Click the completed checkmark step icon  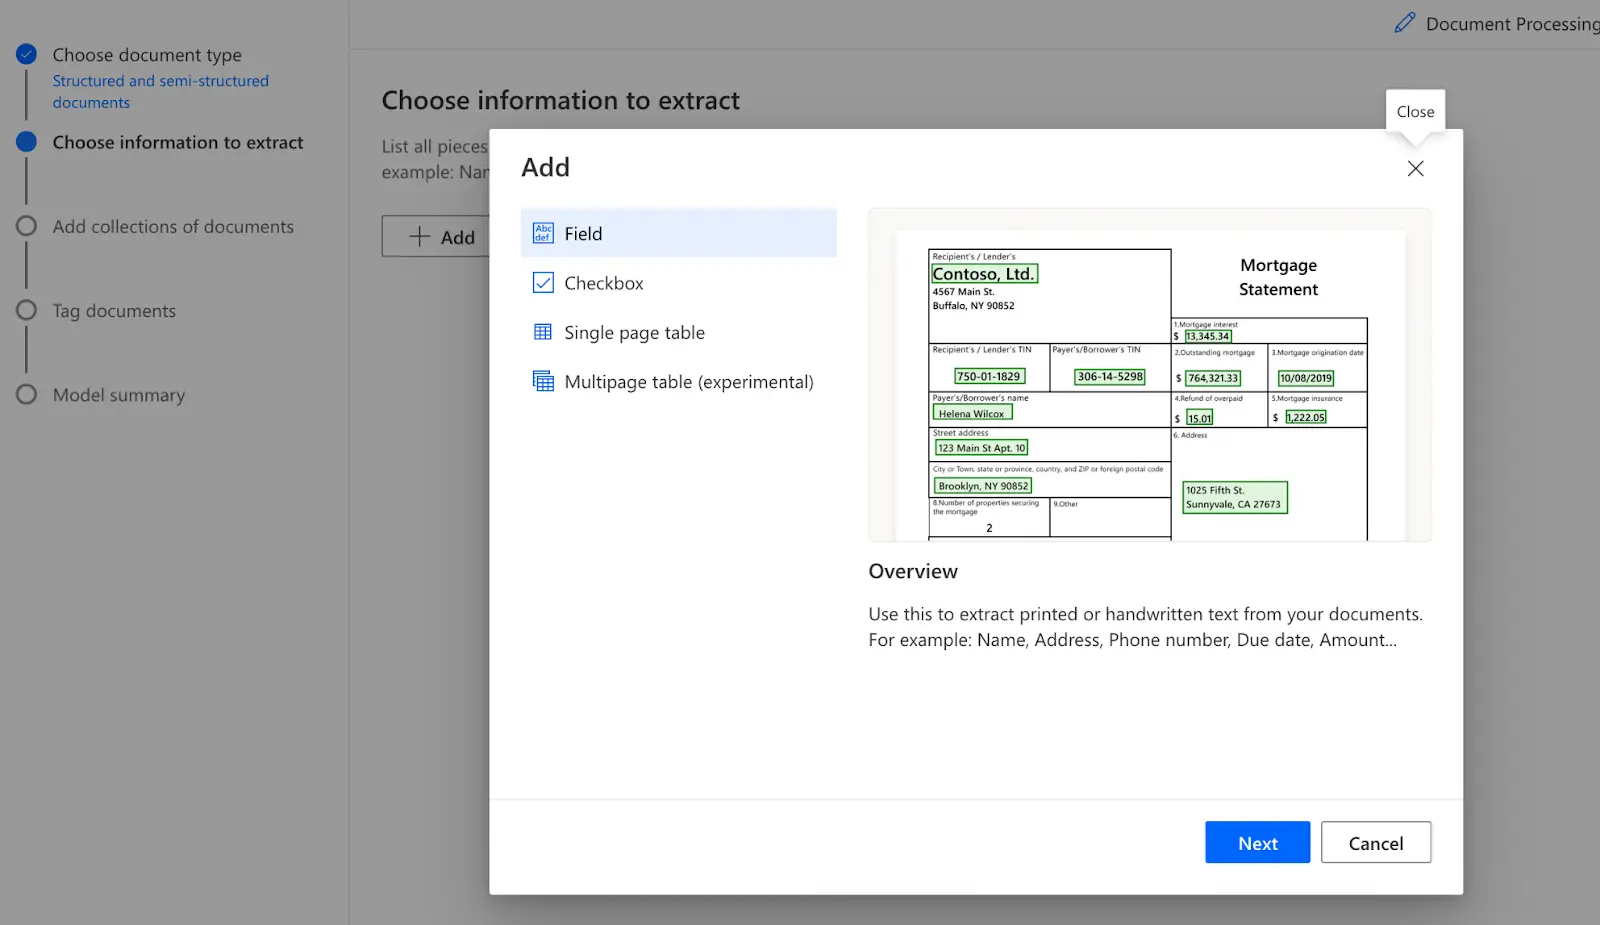tap(27, 54)
